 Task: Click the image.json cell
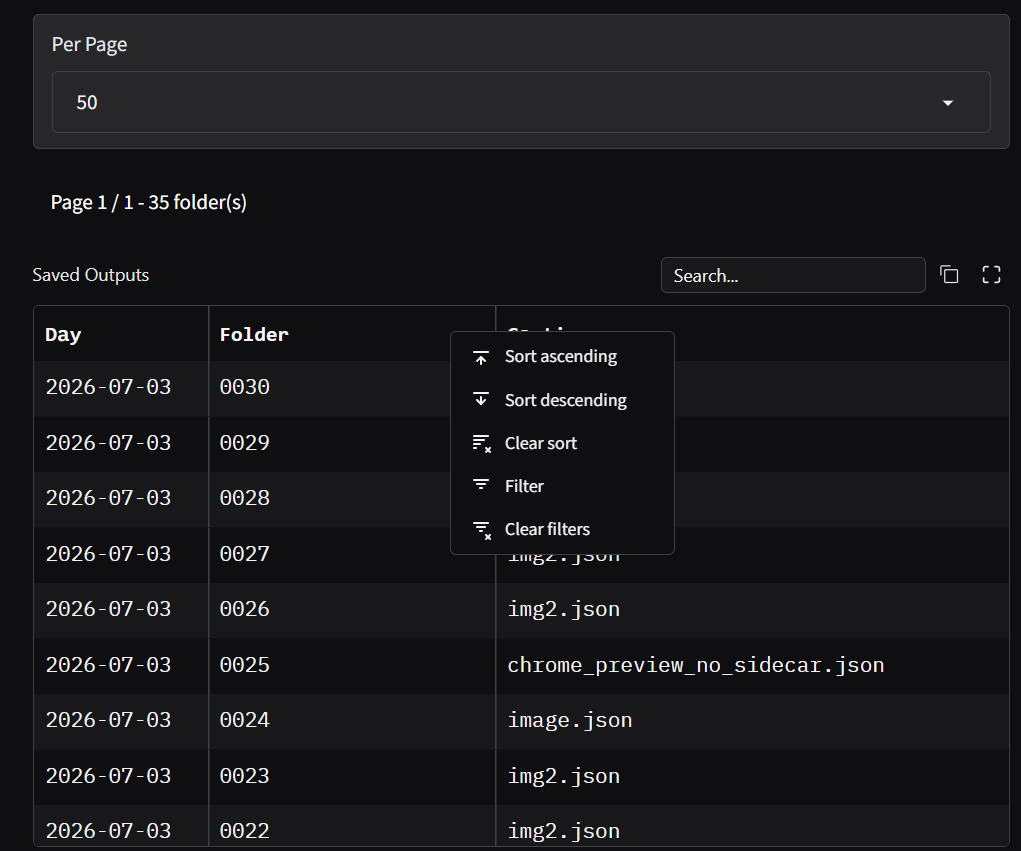coord(752,721)
